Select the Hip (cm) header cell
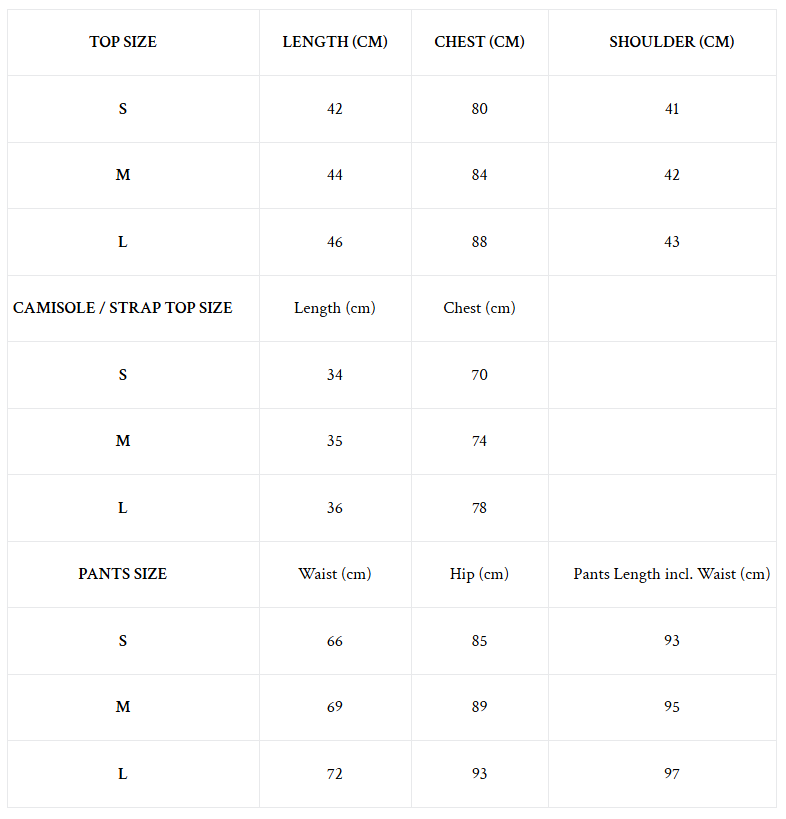Image resolution: width=786 pixels, height=819 pixels. click(479, 574)
